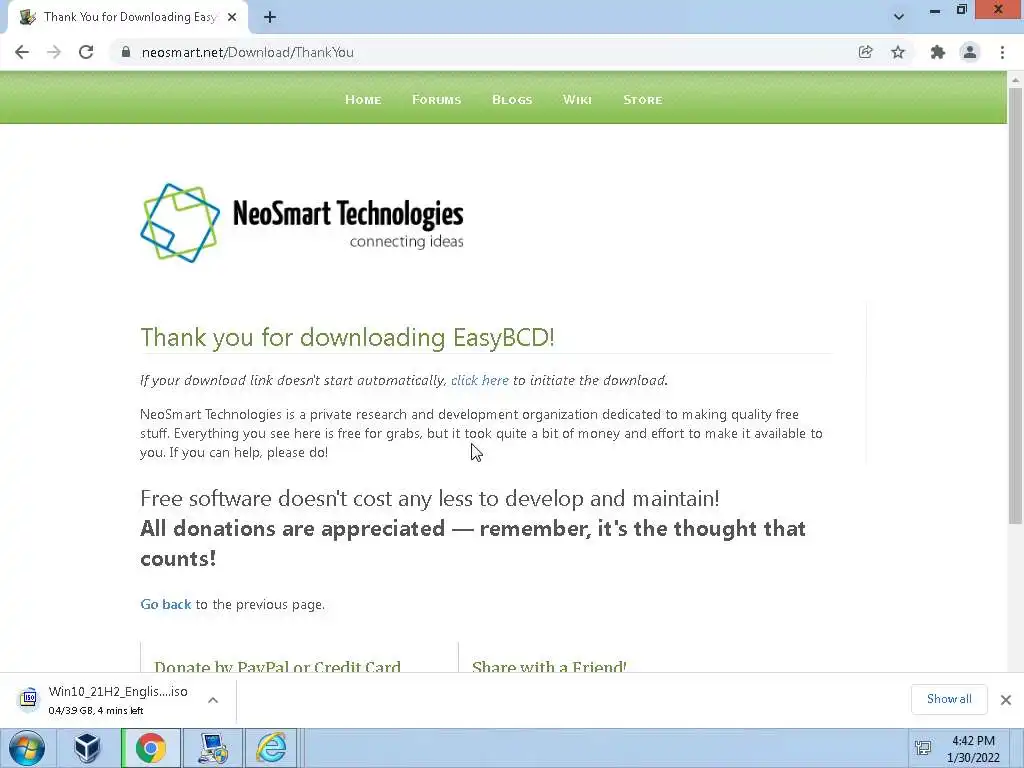1024x768 pixels.
Task: Open the Chrome three-dot menu
Action: [x=1002, y=52]
